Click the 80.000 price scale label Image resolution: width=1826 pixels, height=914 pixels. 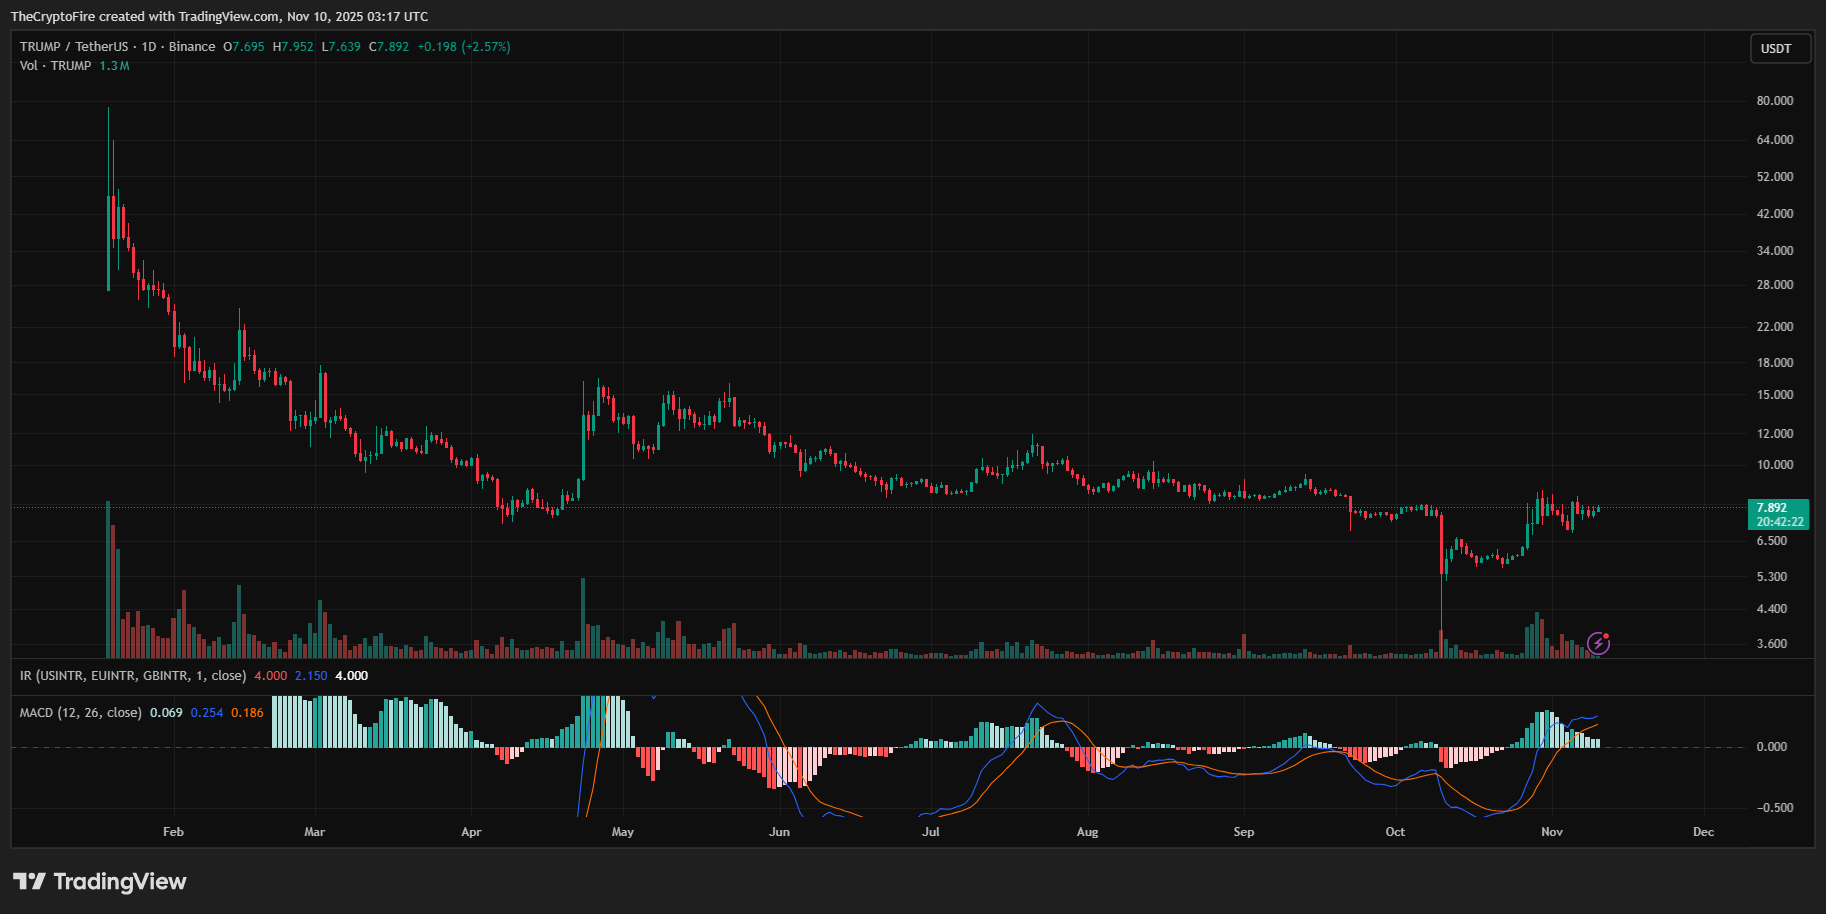pyautogui.click(x=1775, y=101)
